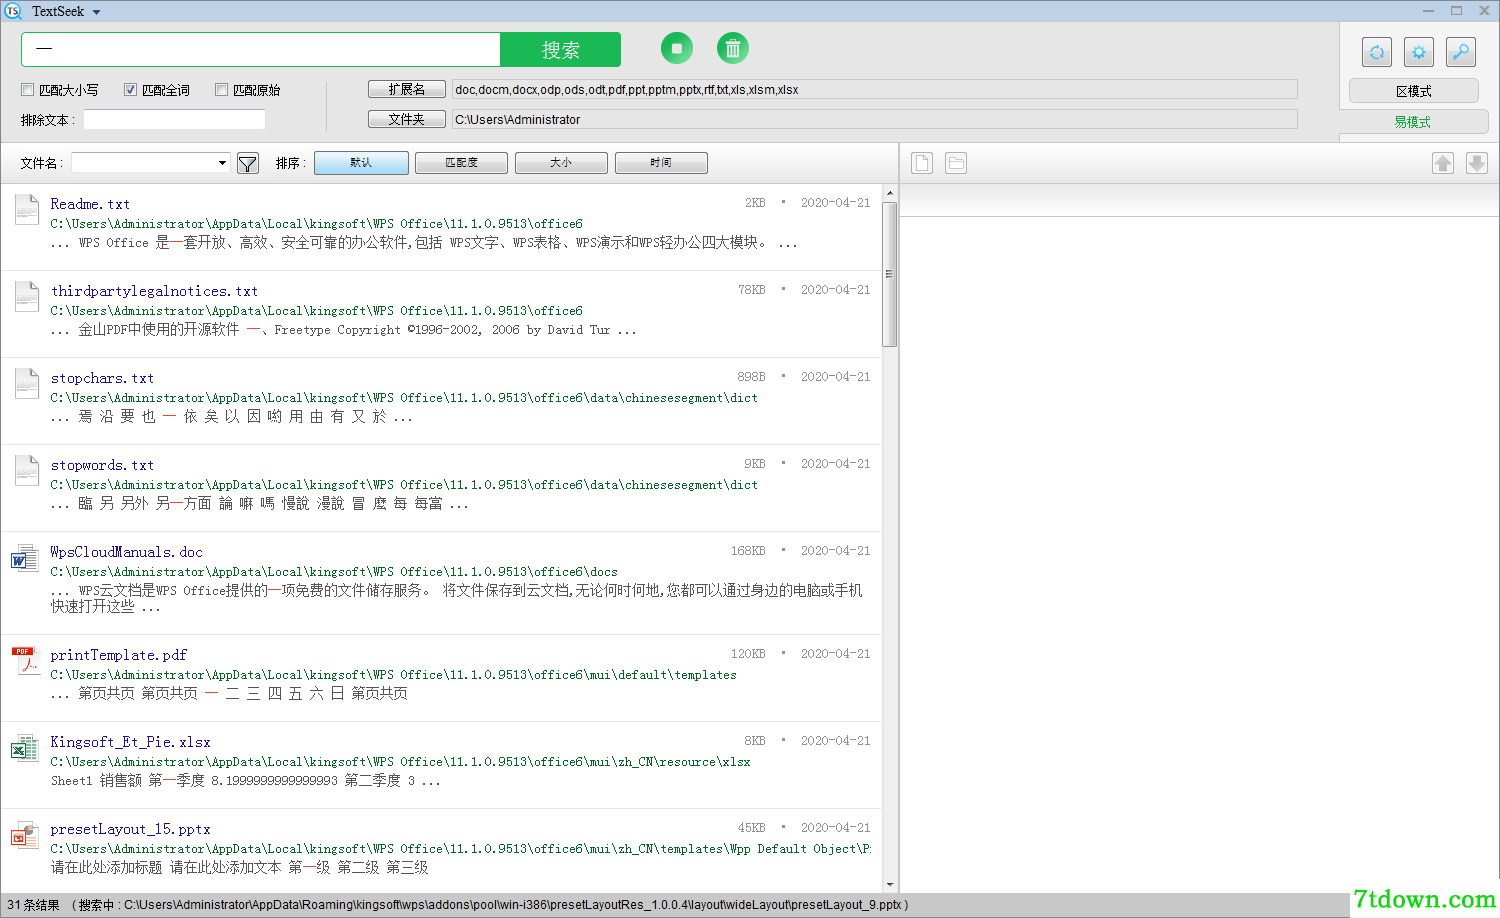Click the 扩展名 button

point(407,90)
